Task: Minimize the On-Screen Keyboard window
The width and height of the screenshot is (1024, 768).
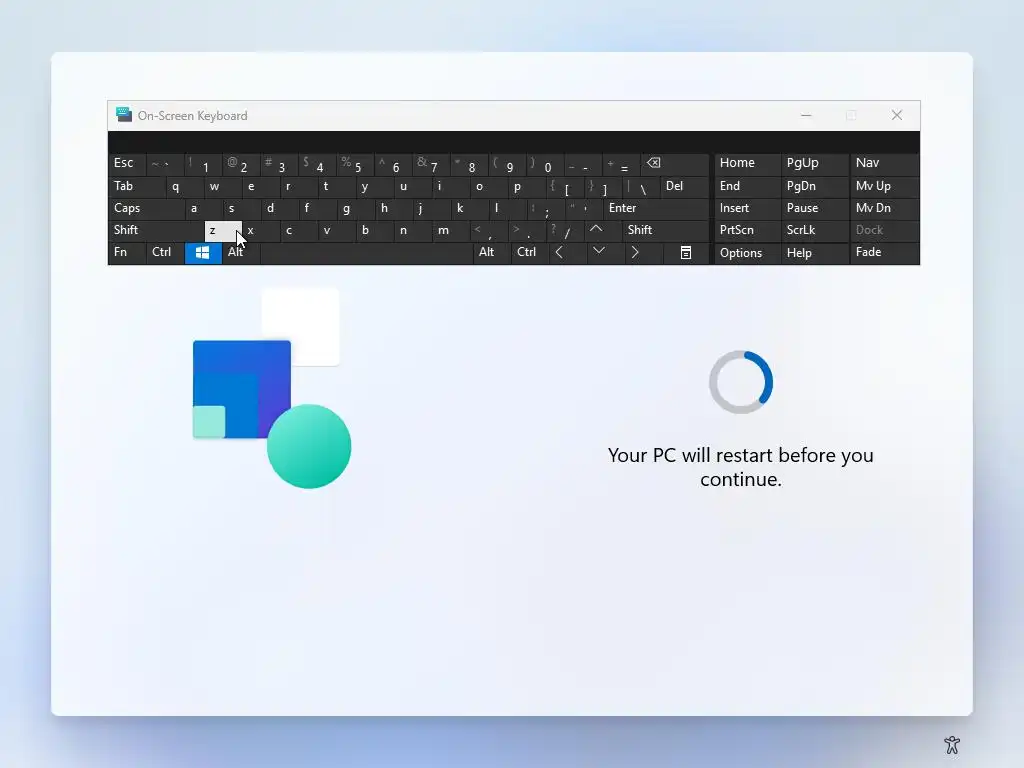Action: pos(807,116)
